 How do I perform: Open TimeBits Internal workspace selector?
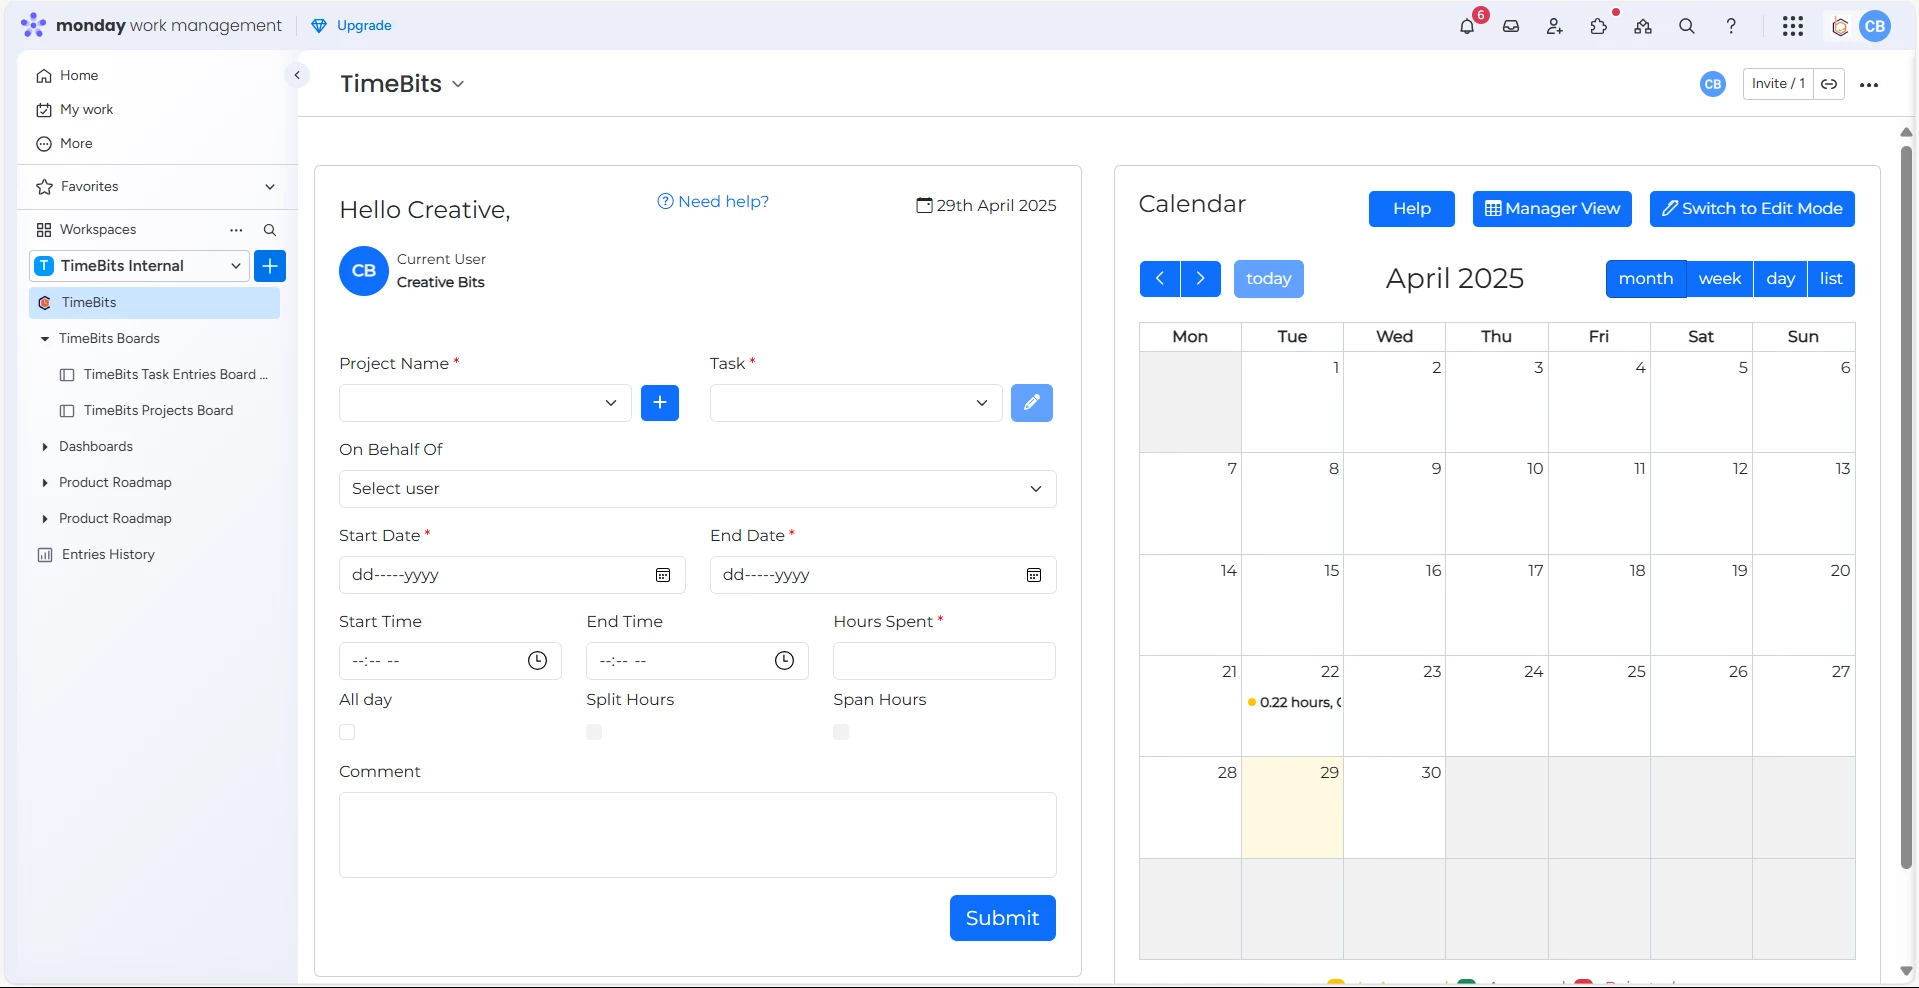(x=138, y=266)
